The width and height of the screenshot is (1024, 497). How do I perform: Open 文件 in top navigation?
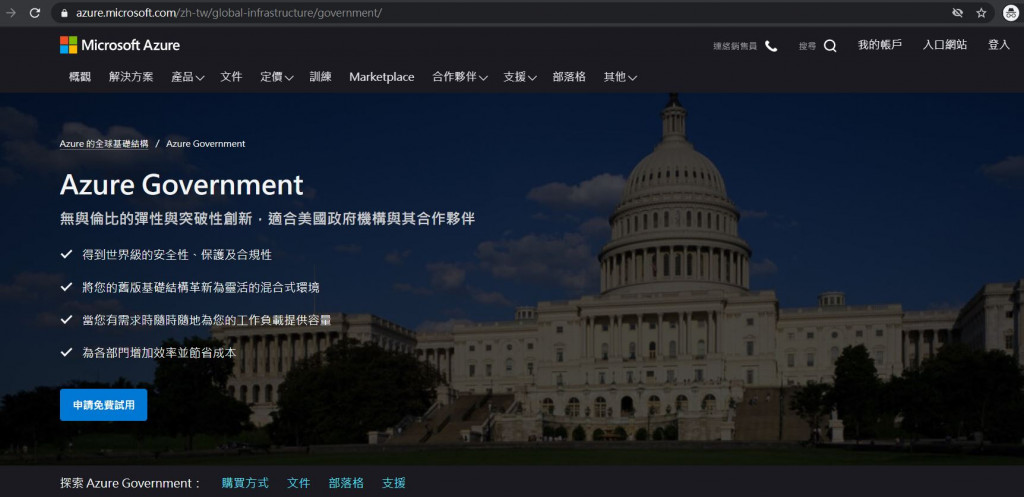pyautogui.click(x=231, y=77)
